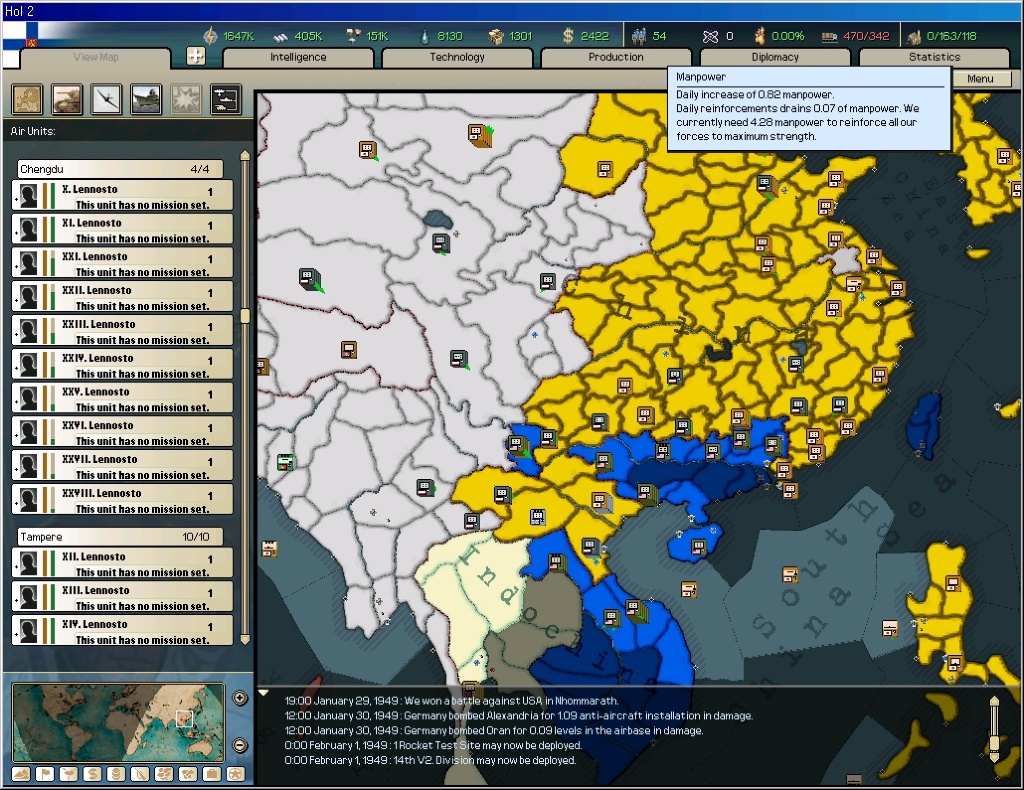This screenshot has width=1024, height=790.
Task: Click the Menu button
Action: [980, 78]
